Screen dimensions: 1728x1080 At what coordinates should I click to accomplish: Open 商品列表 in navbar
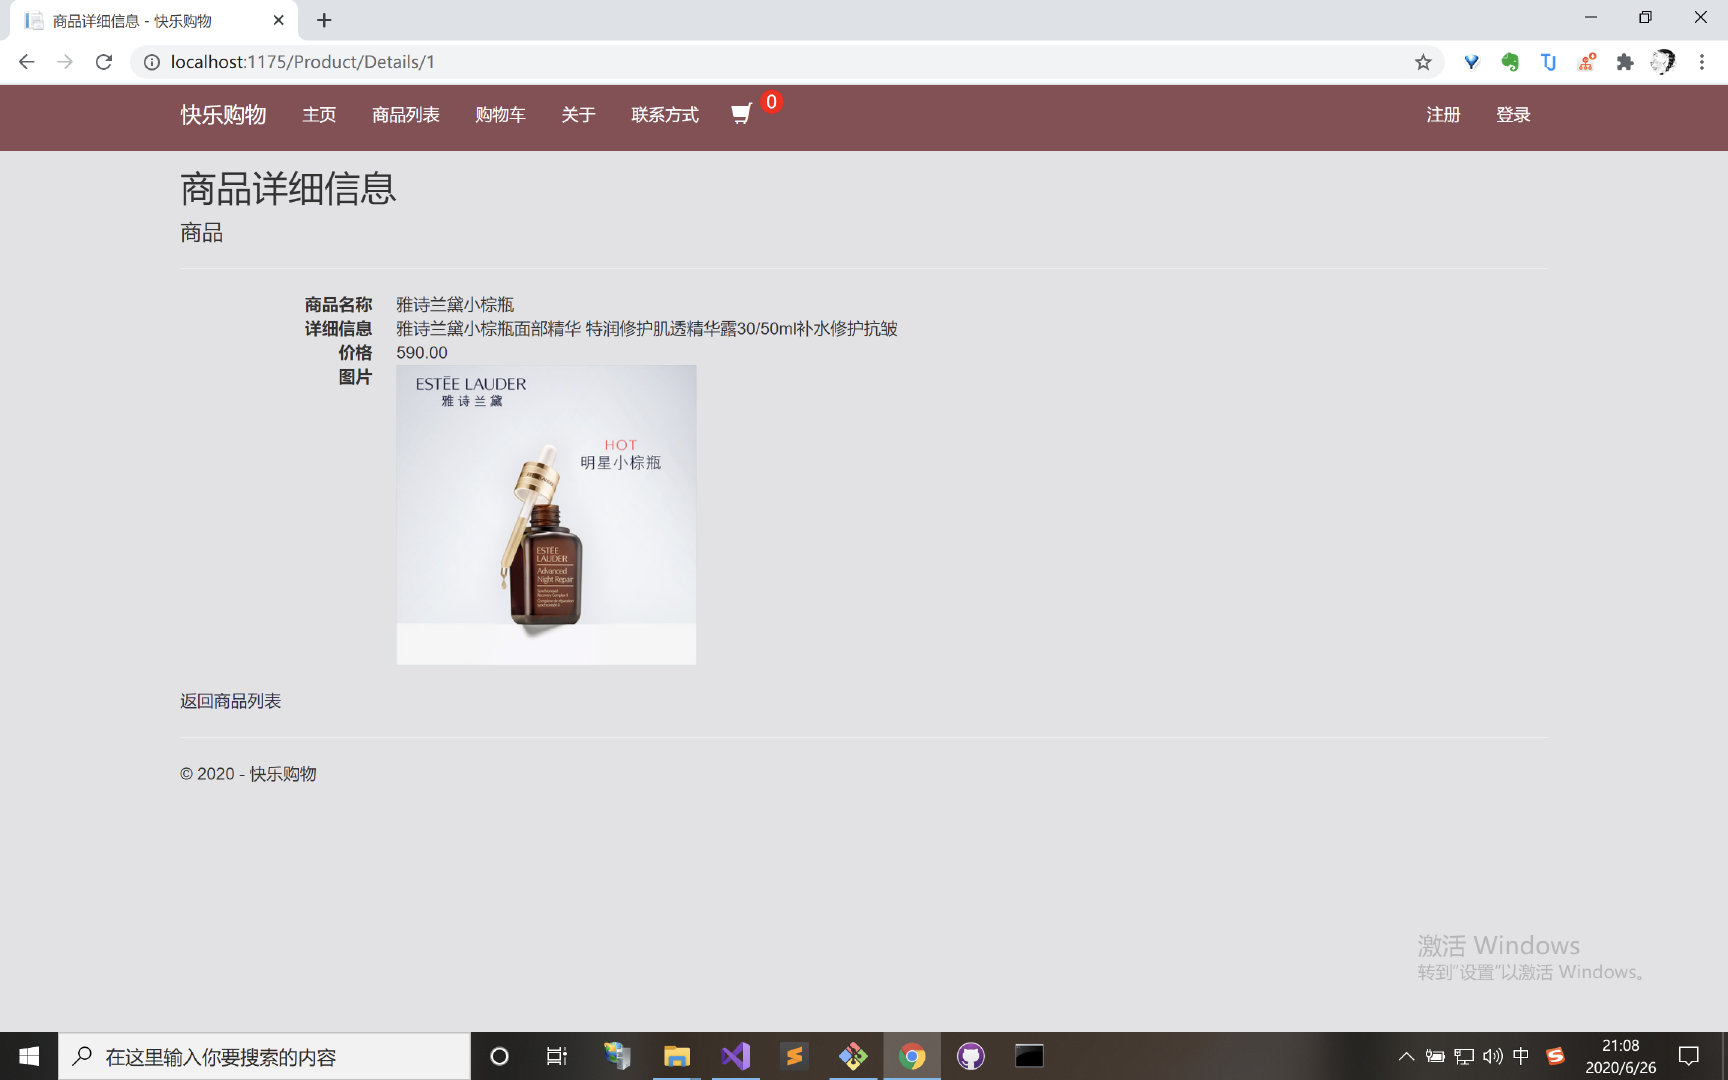(406, 115)
